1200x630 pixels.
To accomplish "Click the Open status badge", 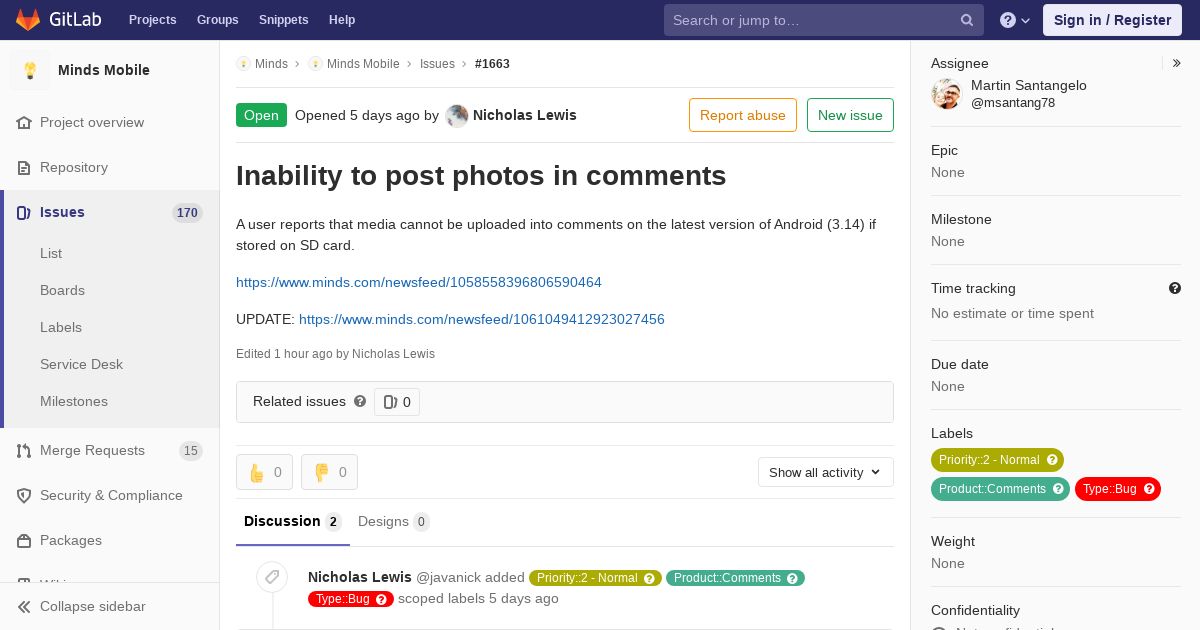I will pyautogui.click(x=261, y=115).
